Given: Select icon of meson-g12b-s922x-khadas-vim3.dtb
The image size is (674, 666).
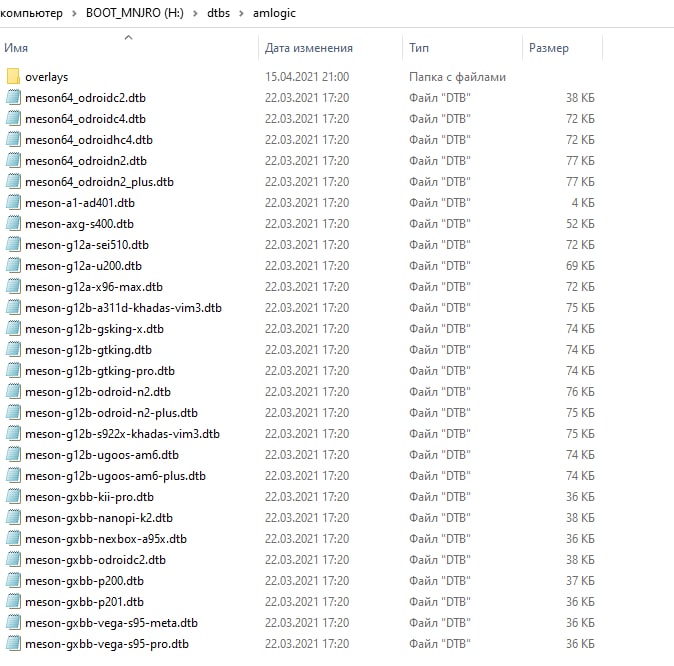Looking at the screenshot, I should coord(13,434).
